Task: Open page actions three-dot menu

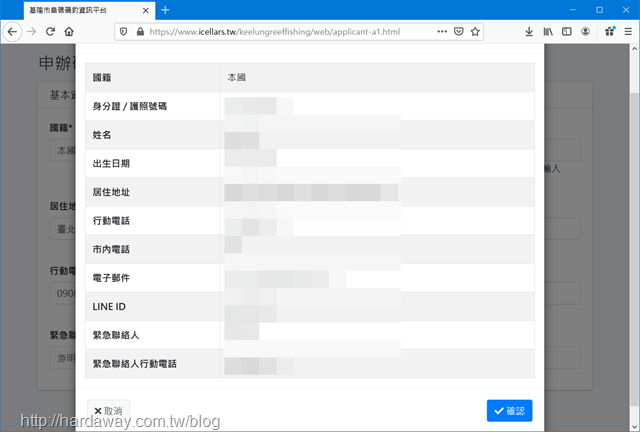Action: pos(442,31)
